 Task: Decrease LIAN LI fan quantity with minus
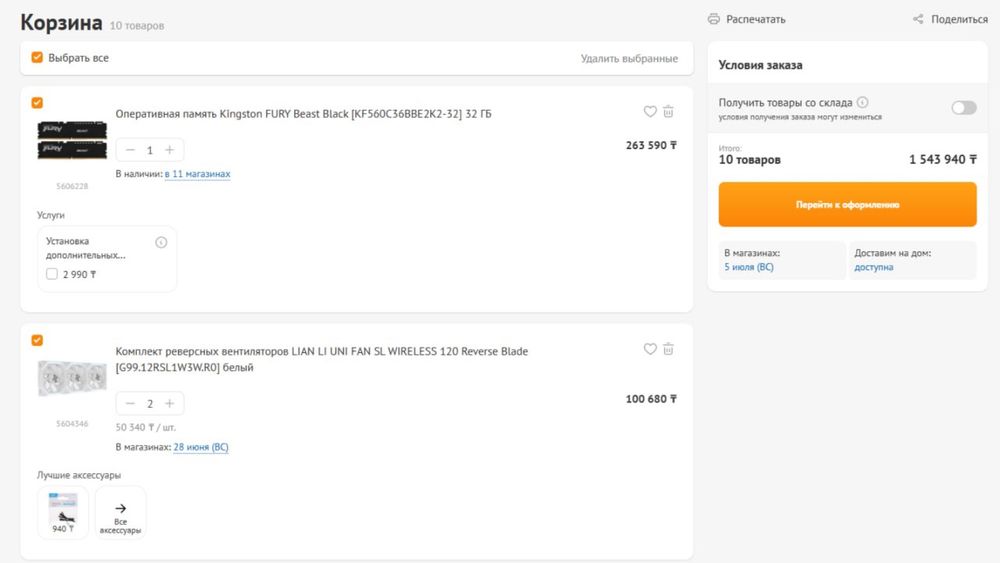coord(130,404)
